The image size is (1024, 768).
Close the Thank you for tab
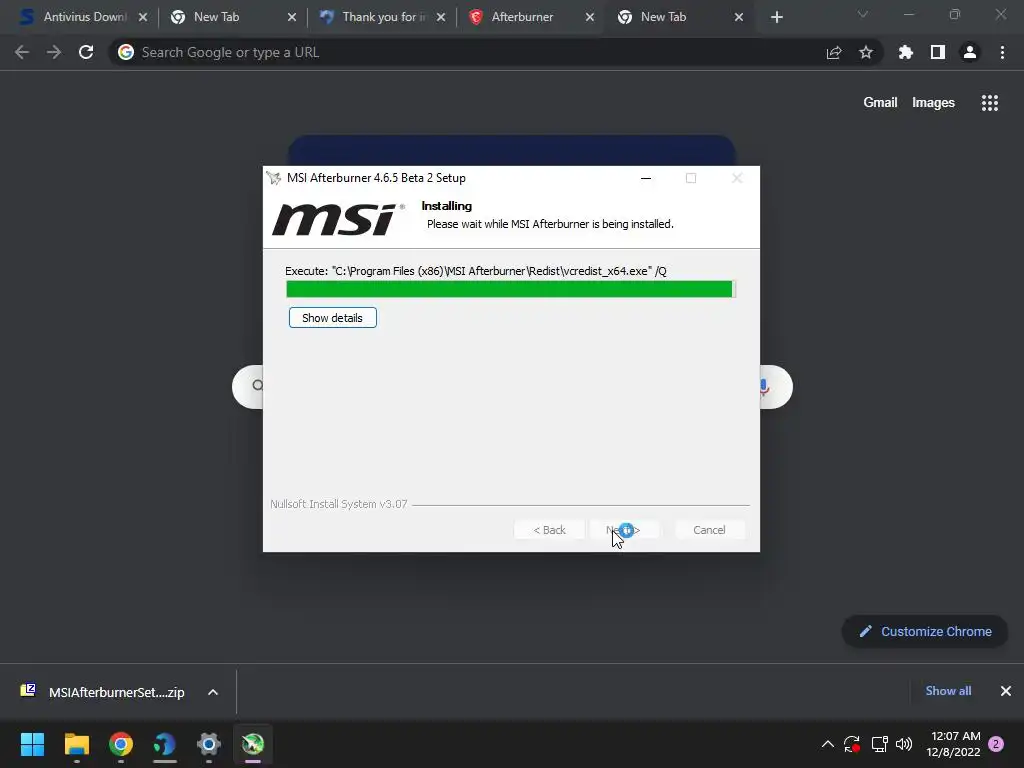[x=441, y=17]
